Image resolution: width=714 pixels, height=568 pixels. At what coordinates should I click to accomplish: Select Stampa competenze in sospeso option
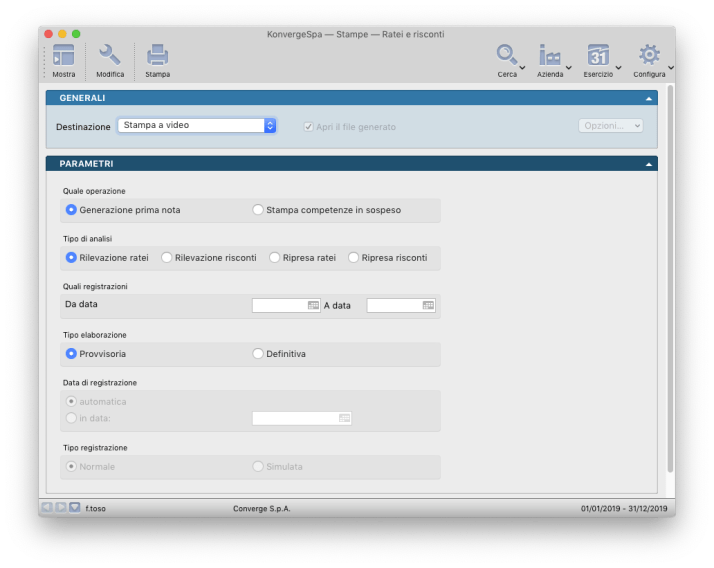pos(258,210)
